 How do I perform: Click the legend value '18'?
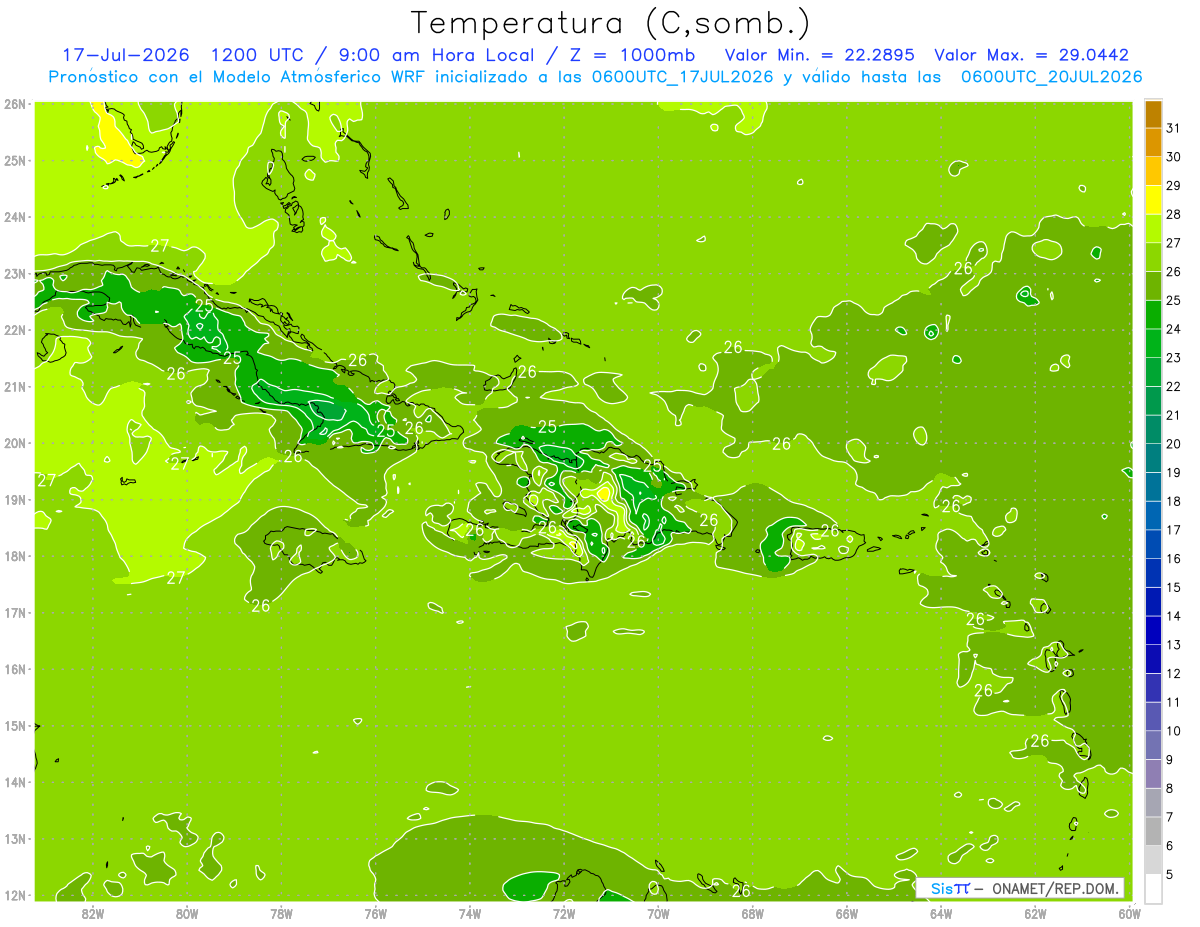tap(1173, 501)
